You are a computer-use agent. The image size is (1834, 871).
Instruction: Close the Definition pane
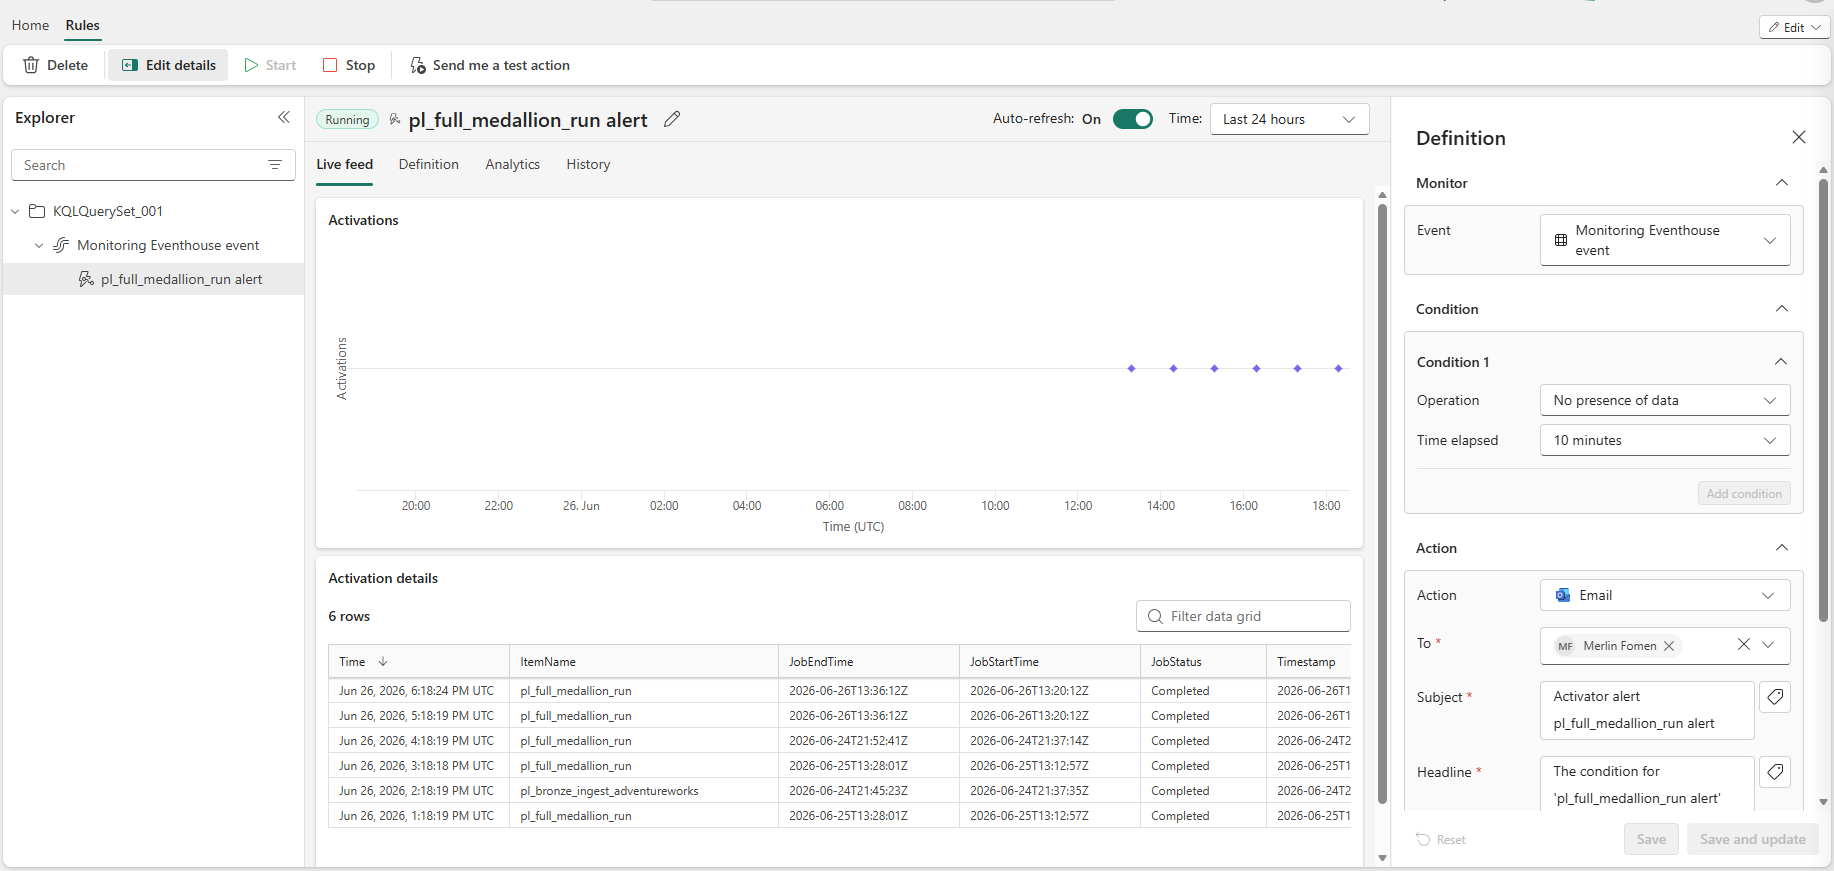point(1799,137)
